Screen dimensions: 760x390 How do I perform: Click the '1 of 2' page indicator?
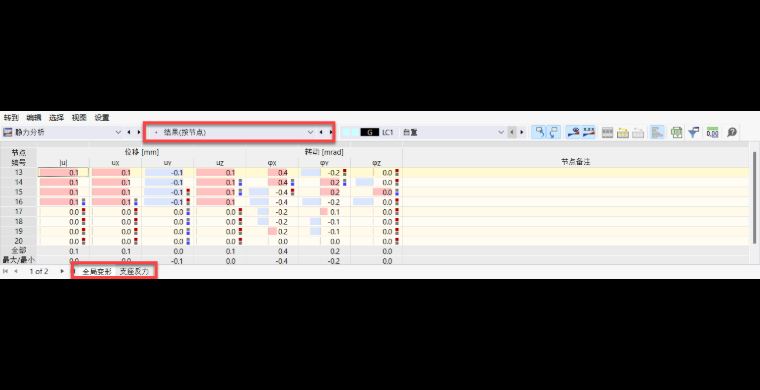[39, 271]
